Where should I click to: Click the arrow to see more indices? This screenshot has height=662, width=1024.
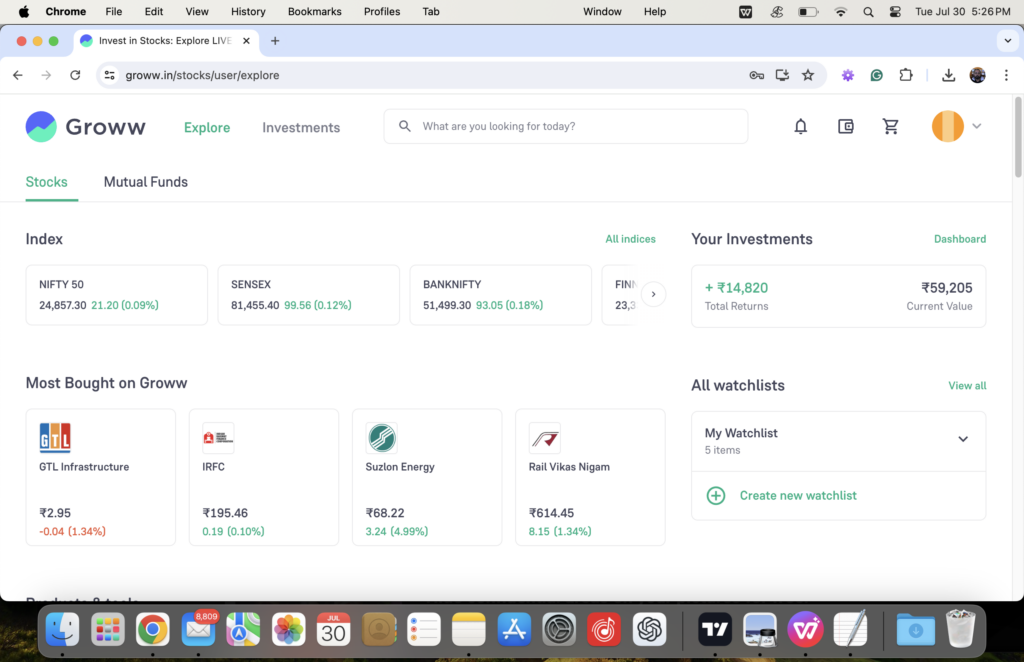point(654,294)
